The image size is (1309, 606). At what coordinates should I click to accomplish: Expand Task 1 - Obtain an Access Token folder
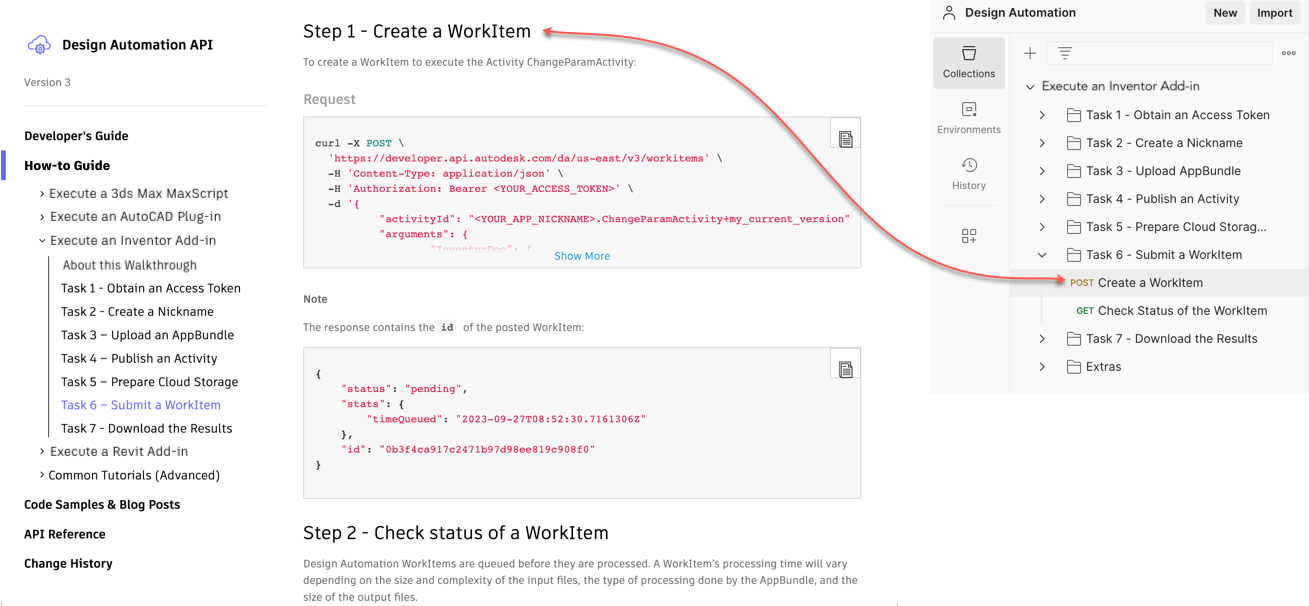click(x=1042, y=115)
